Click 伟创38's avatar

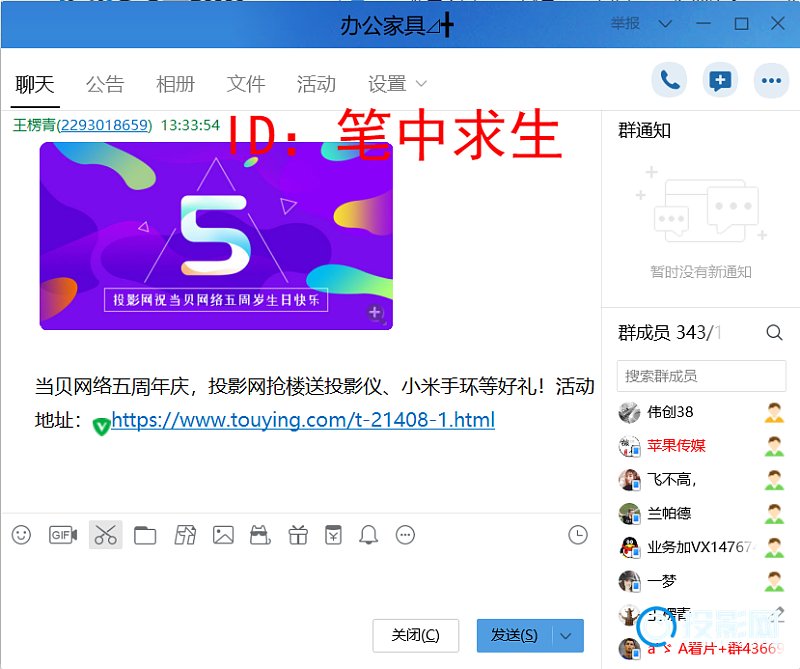(x=629, y=412)
